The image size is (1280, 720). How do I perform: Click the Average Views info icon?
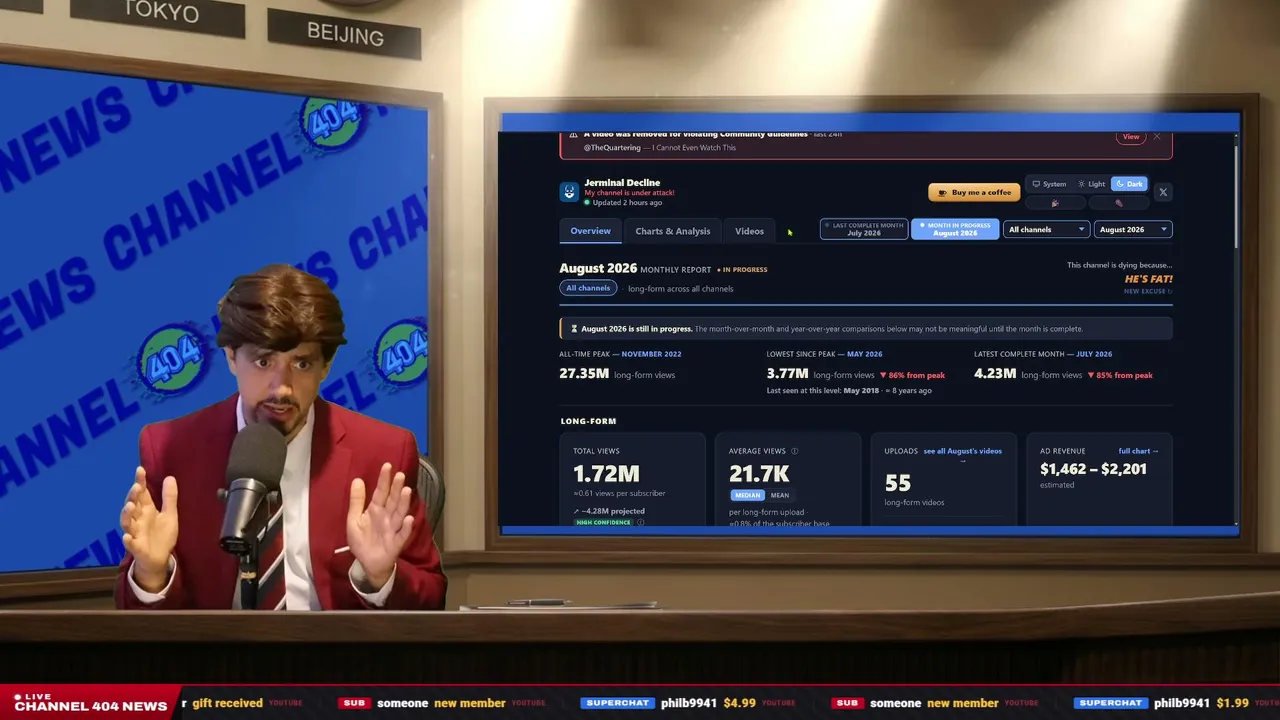(795, 451)
